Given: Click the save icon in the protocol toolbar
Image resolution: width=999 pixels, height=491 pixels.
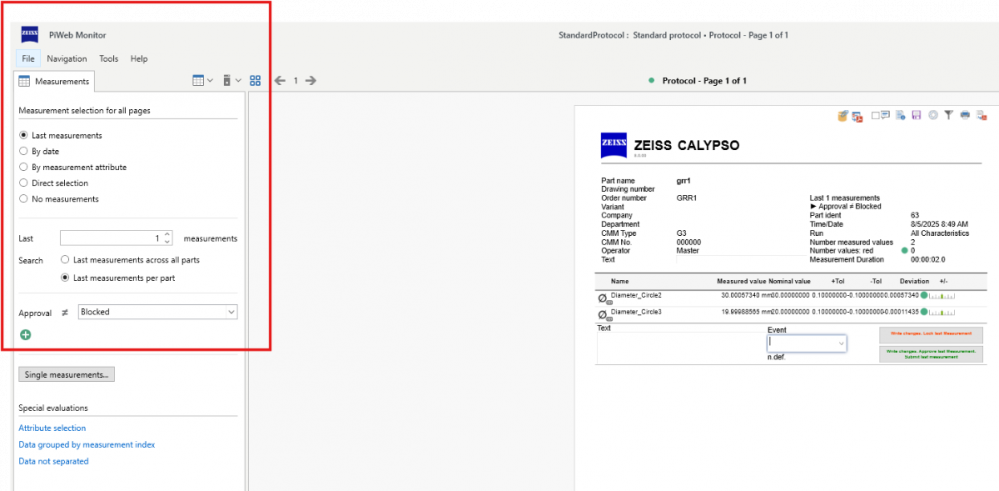Looking at the screenshot, I should tap(917, 116).
